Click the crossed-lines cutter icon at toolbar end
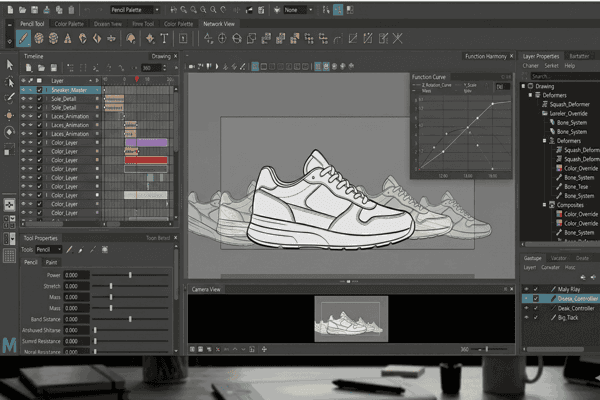This screenshot has height=400, width=600. 398,38
